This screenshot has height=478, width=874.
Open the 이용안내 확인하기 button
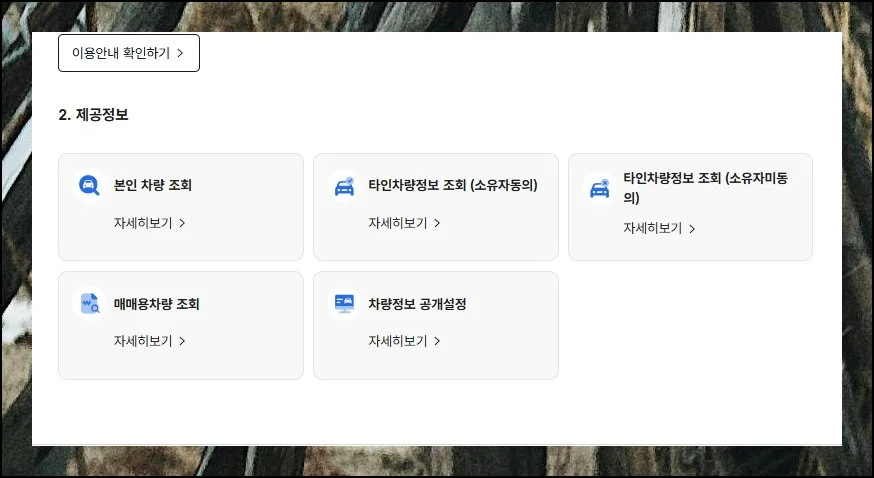tap(128, 53)
